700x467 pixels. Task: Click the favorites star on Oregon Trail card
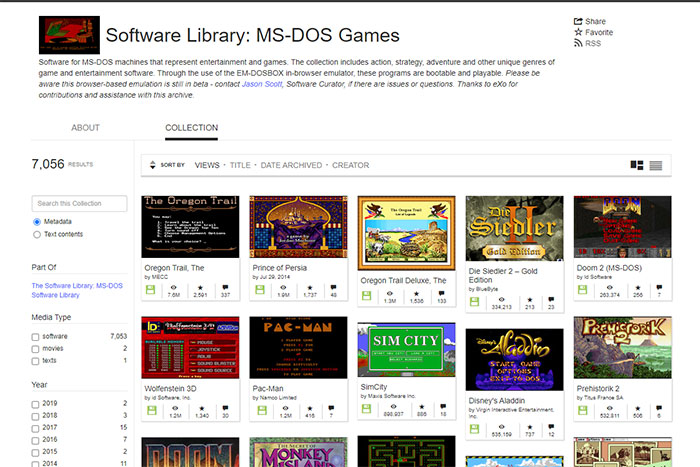pos(200,288)
